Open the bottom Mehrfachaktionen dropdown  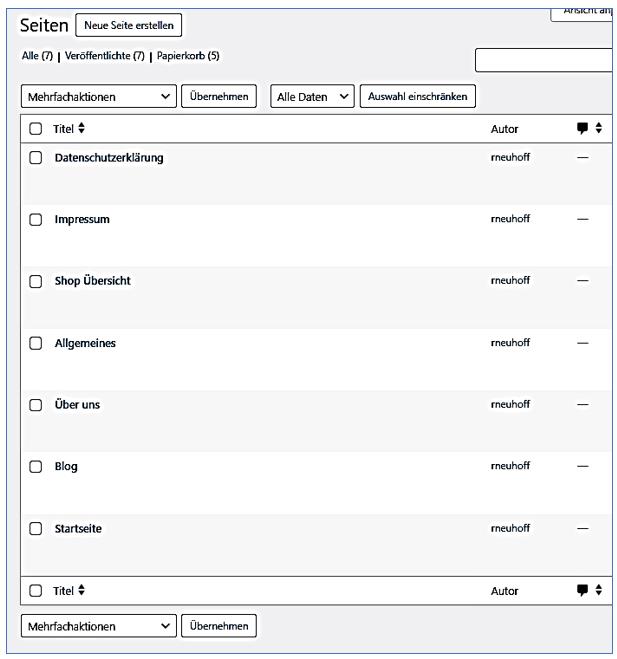[98, 626]
